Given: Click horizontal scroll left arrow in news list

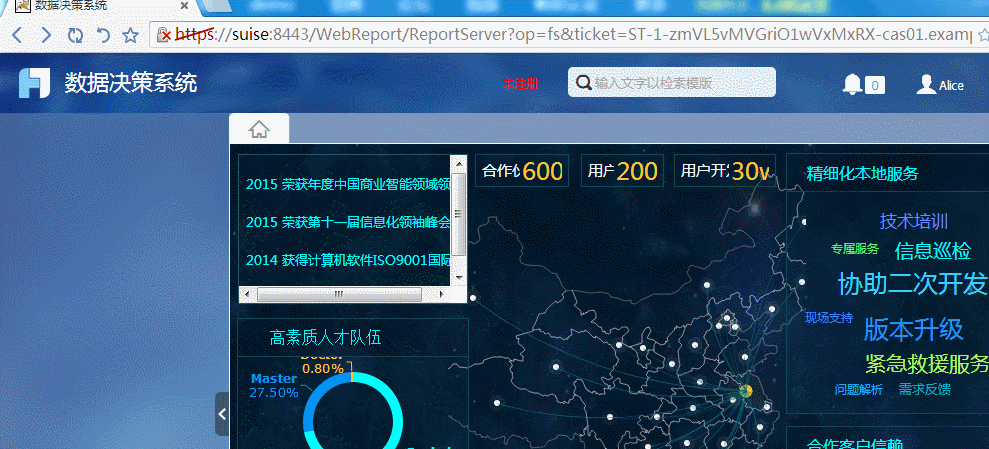Looking at the screenshot, I should coord(247,294).
